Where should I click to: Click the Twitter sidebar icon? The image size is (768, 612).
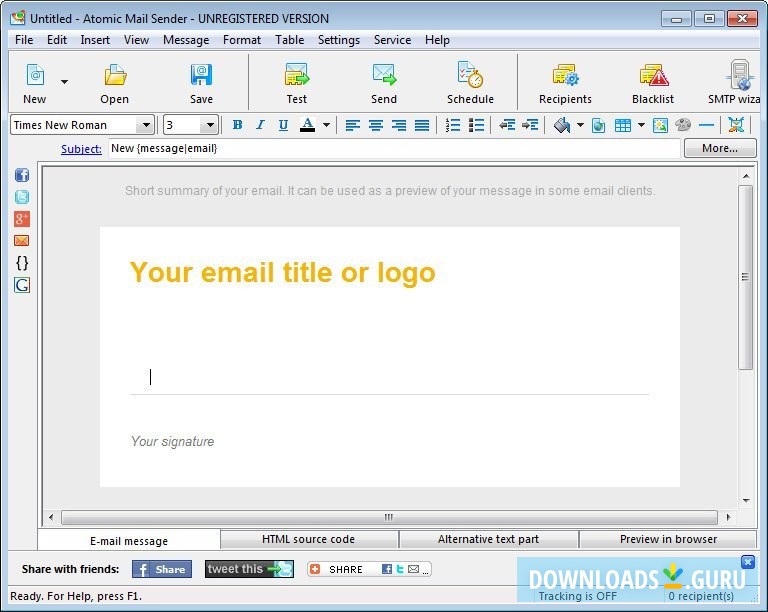click(22, 197)
